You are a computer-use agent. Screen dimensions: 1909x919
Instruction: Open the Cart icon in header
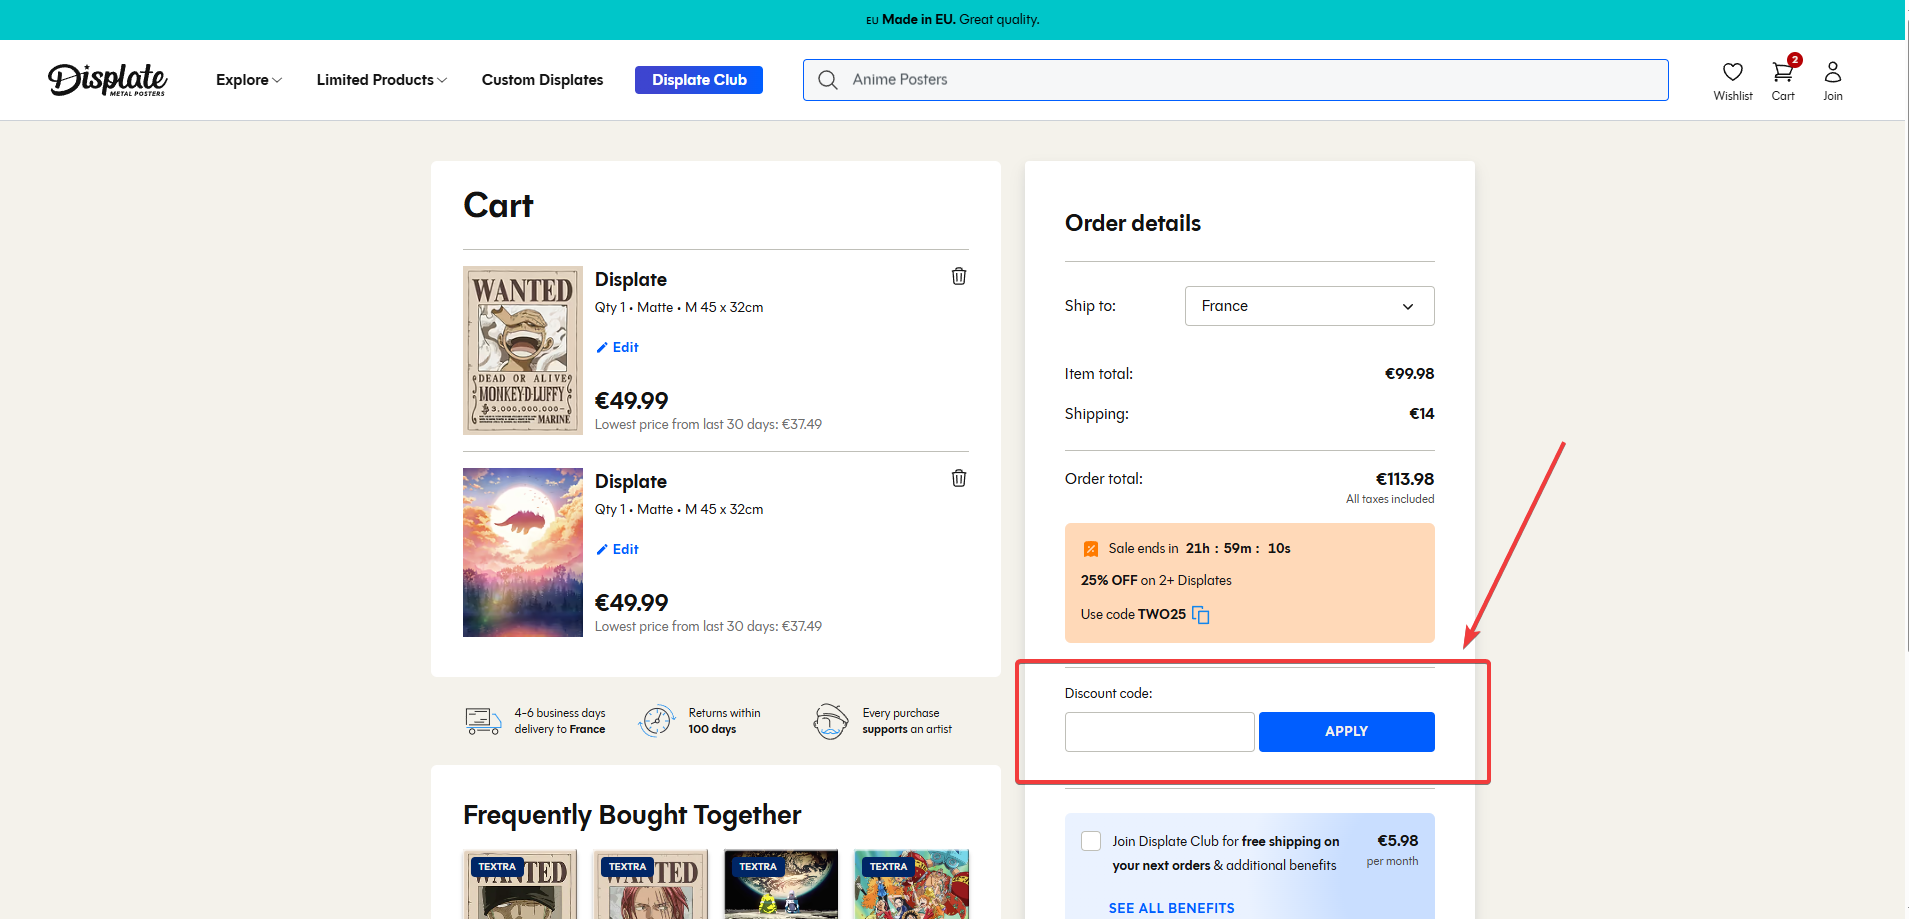click(x=1782, y=72)
